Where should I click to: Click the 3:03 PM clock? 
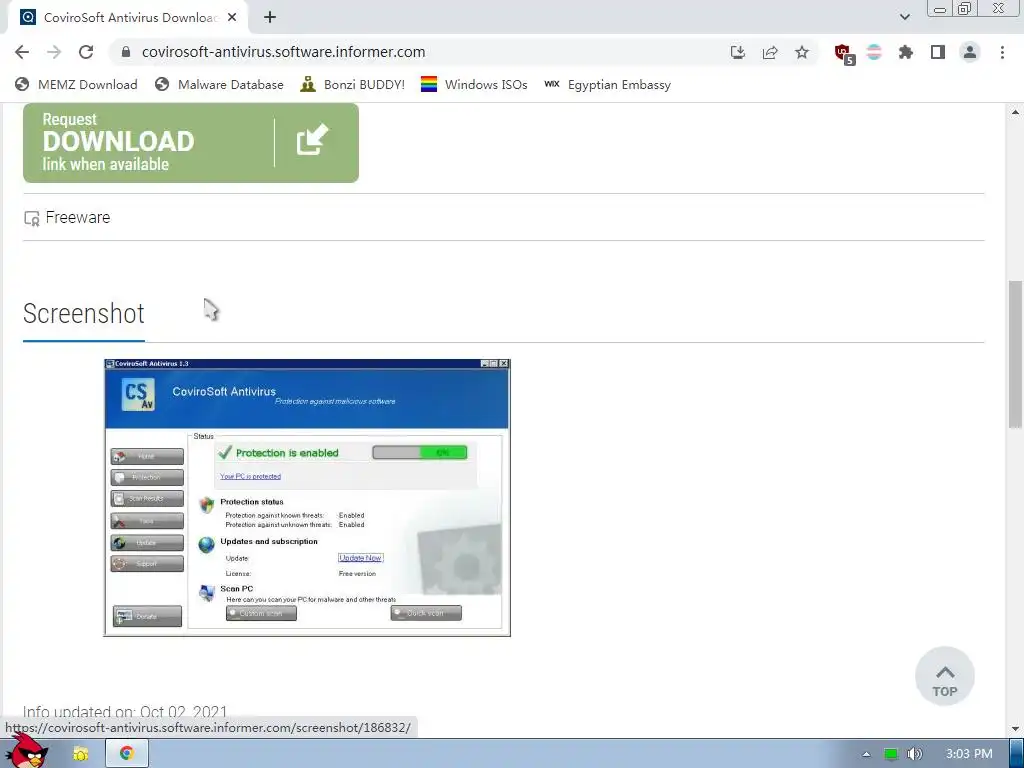coord(969,754)
